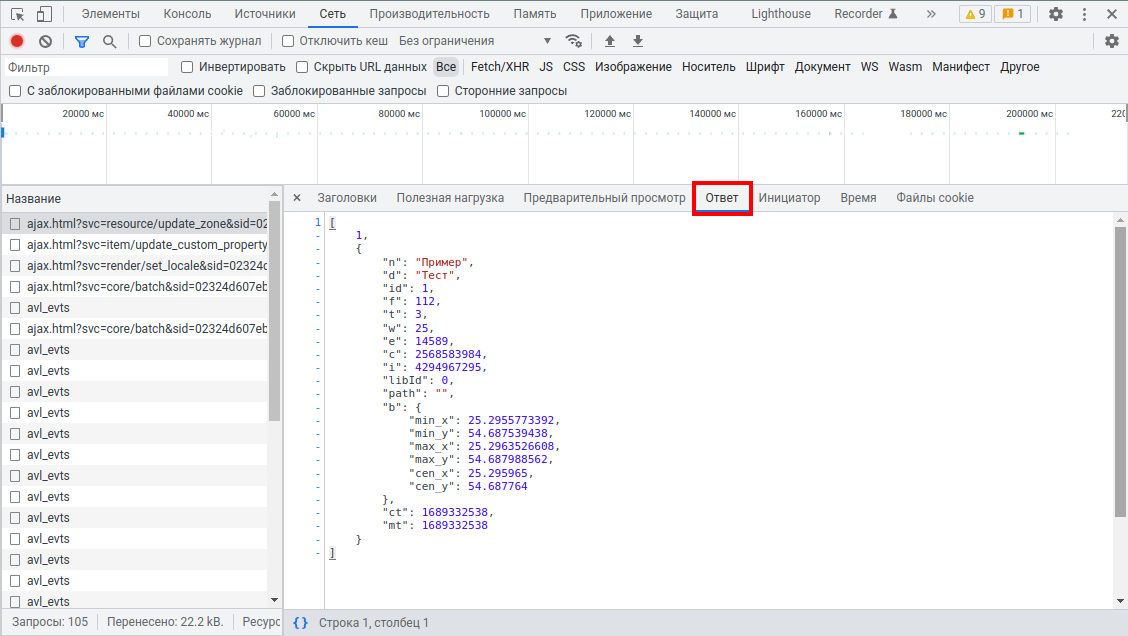Enable the 'Сохранять журнал' checkbox
Screen dimensions: 1128x636
146,41
